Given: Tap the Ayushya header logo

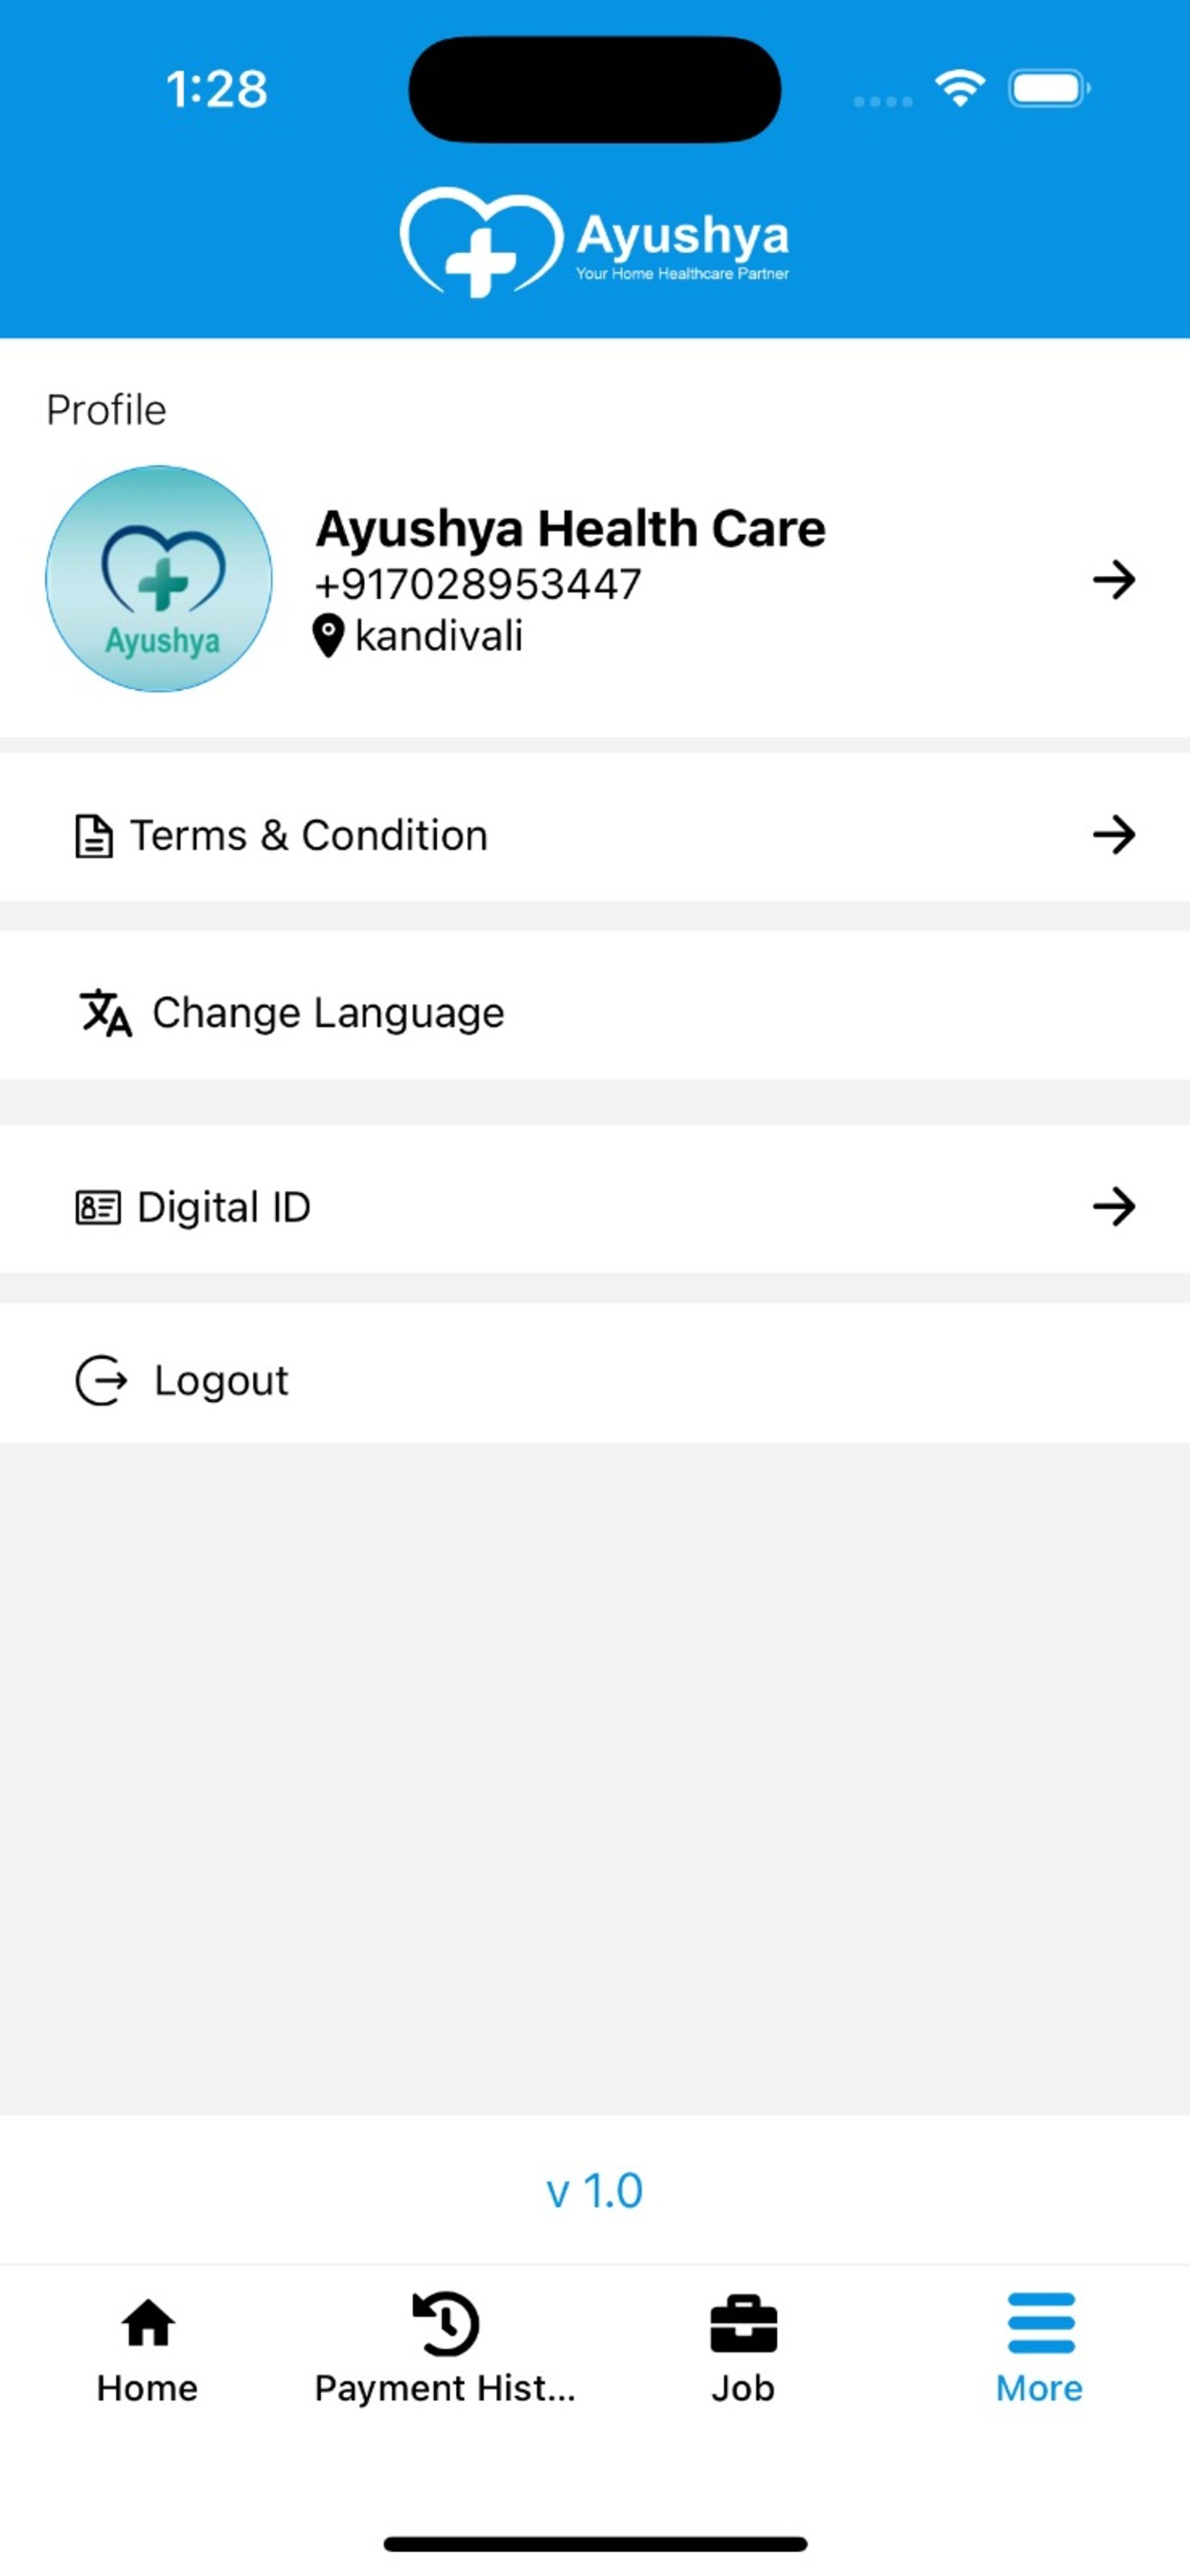Looking at the screenshot, I should point(594,242).
